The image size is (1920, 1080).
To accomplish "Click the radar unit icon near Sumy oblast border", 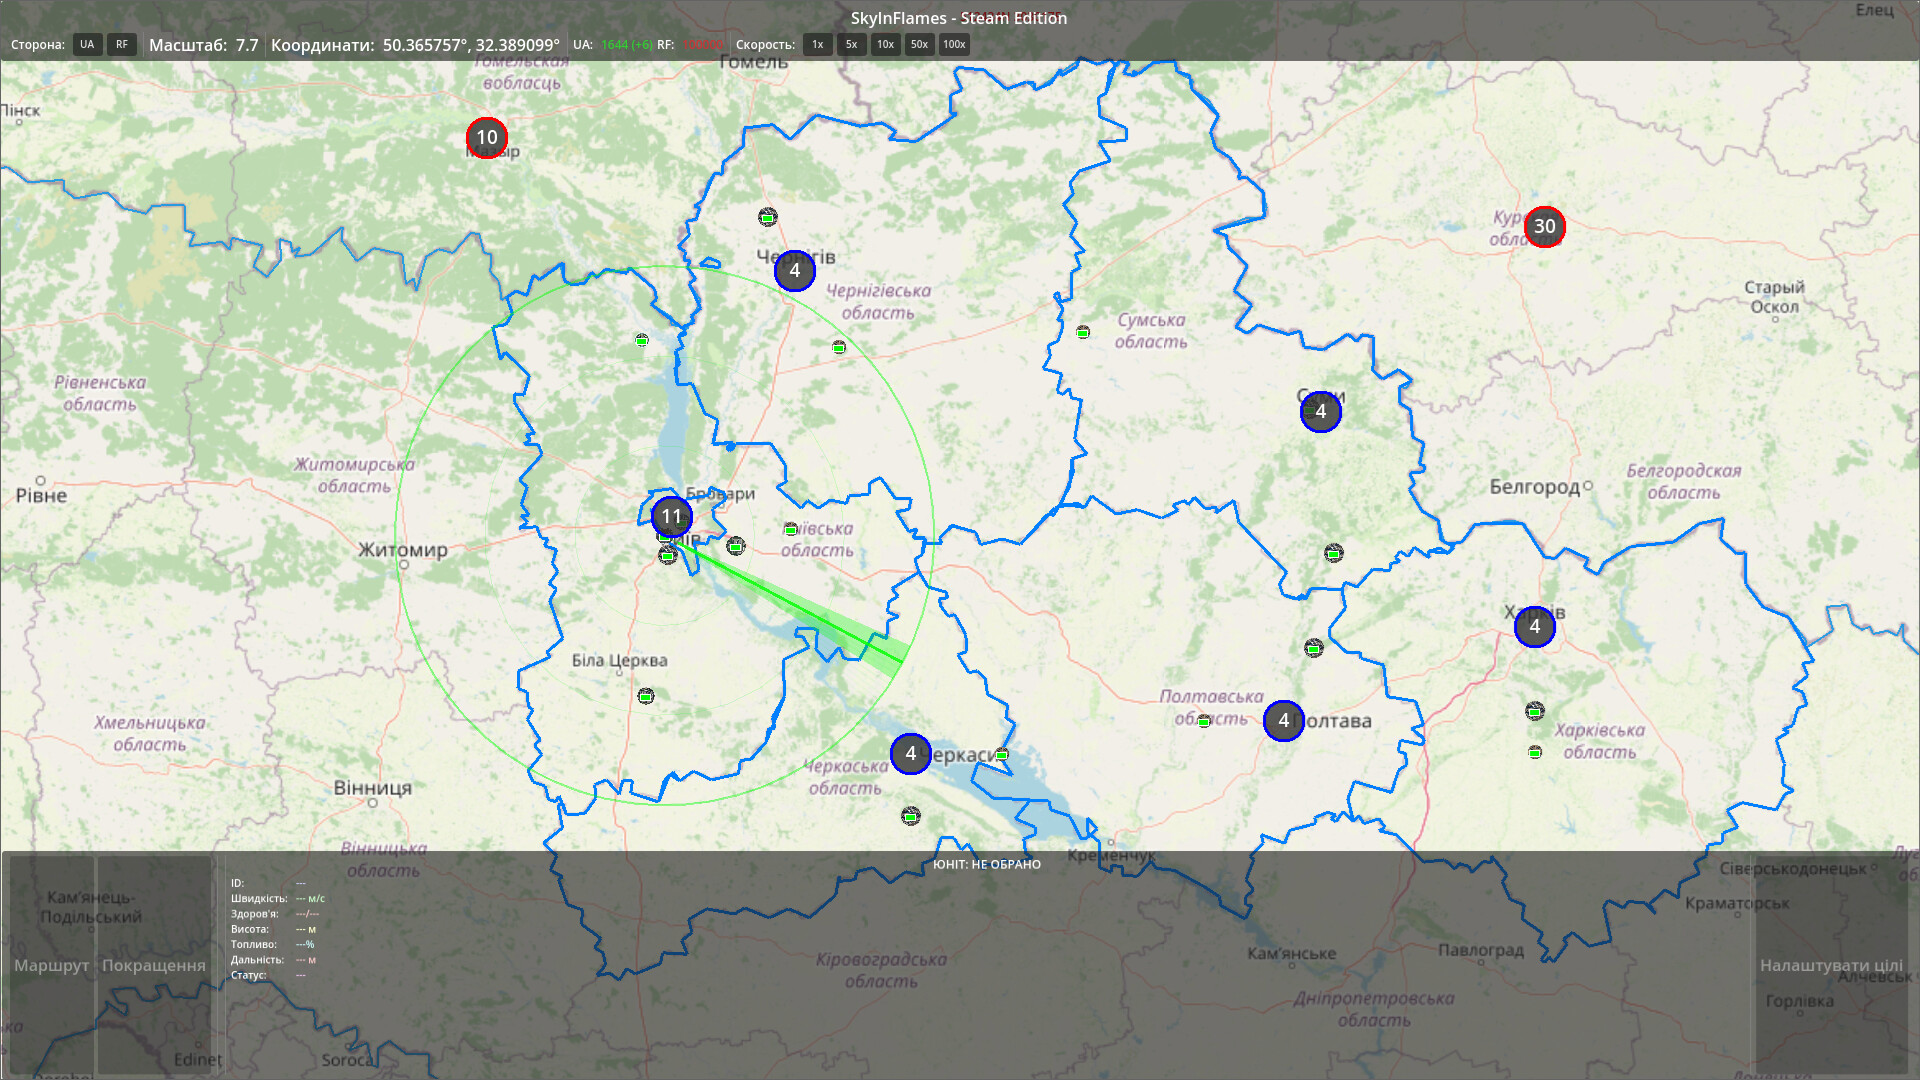I will point(1082,331).
